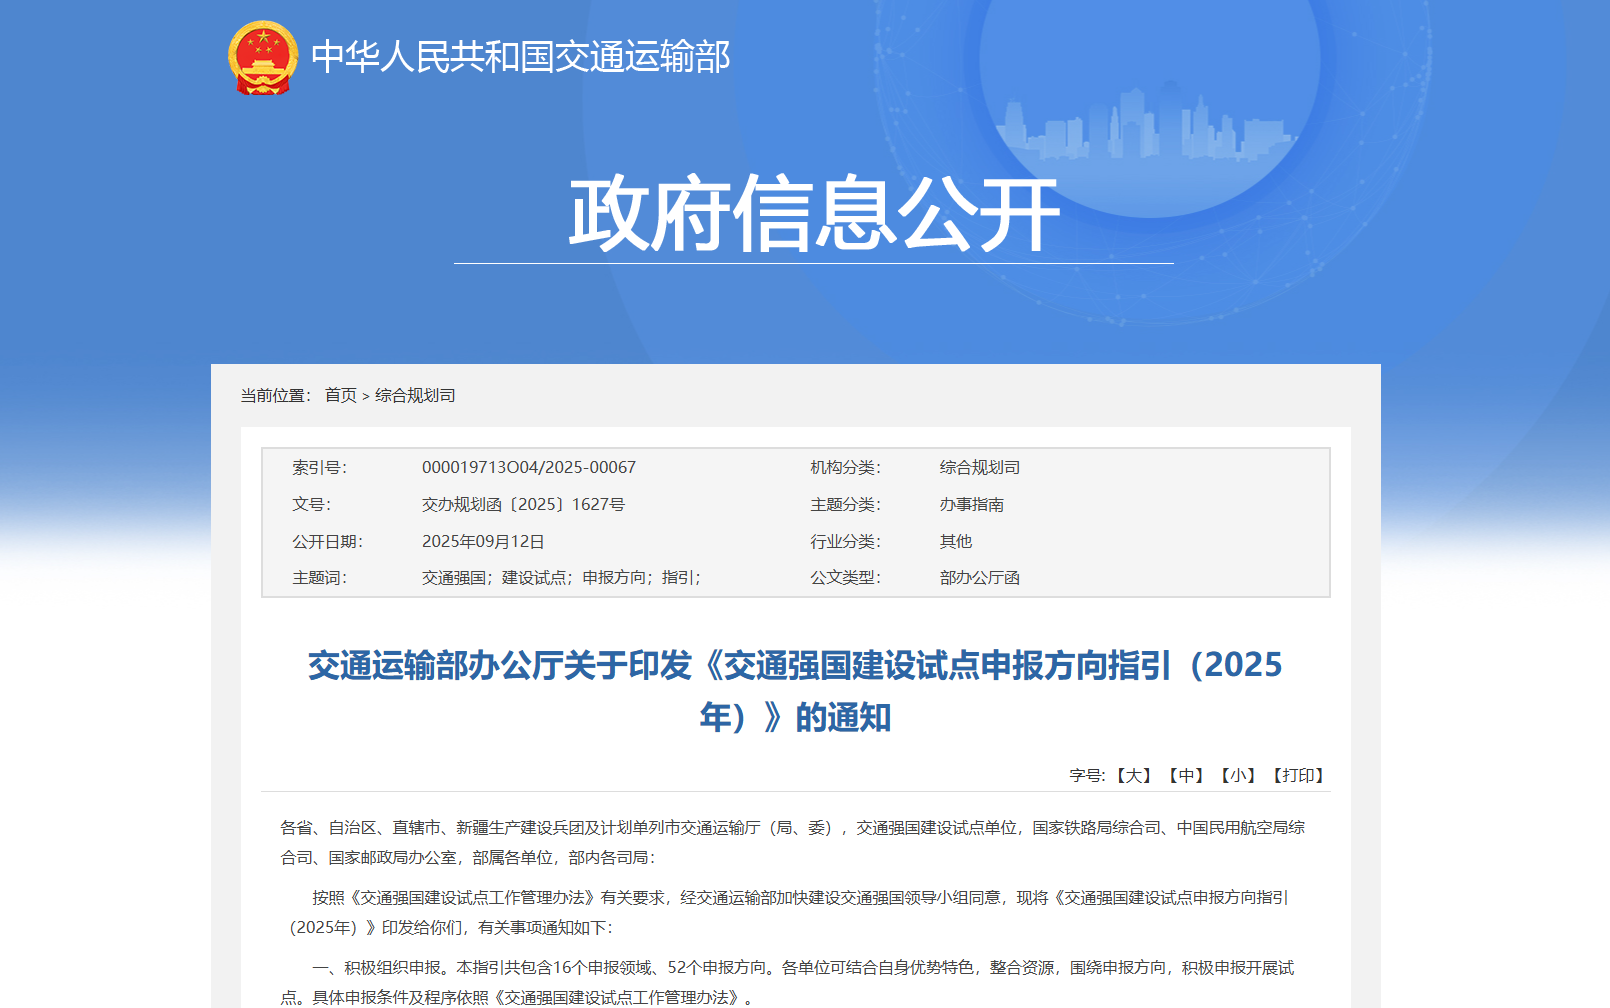Click the 办事指南 topic classification value

971,505
